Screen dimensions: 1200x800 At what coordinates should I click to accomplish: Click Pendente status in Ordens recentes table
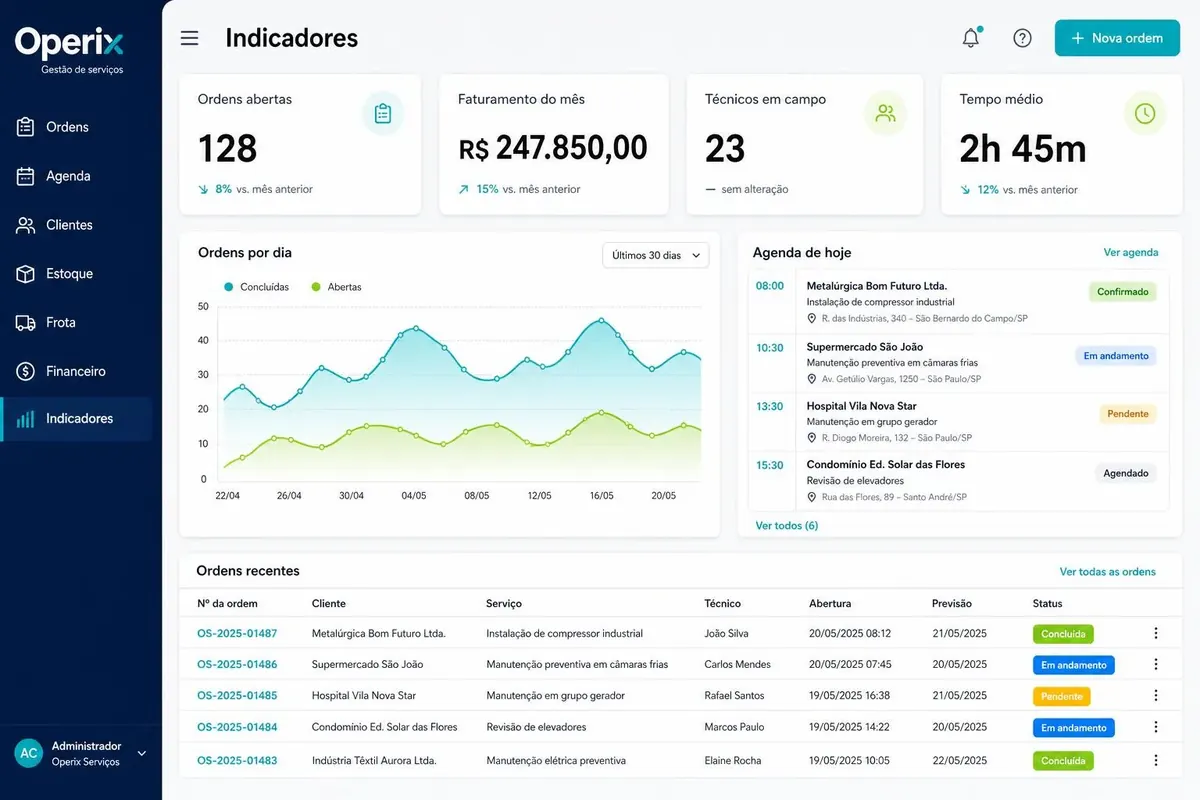1061,696
